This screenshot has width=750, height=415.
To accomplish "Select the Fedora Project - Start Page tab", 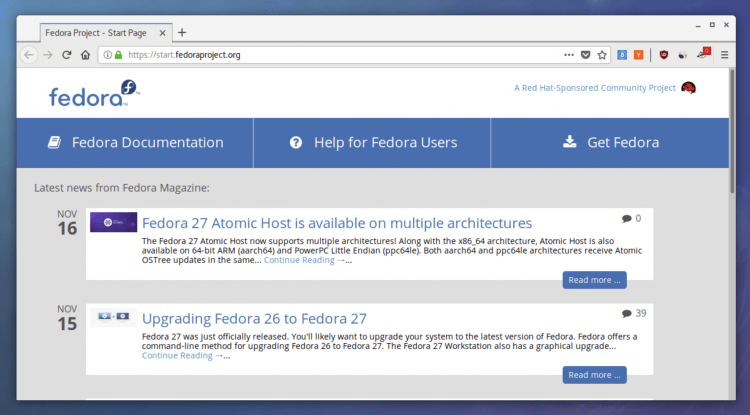I will pos(106,33).
